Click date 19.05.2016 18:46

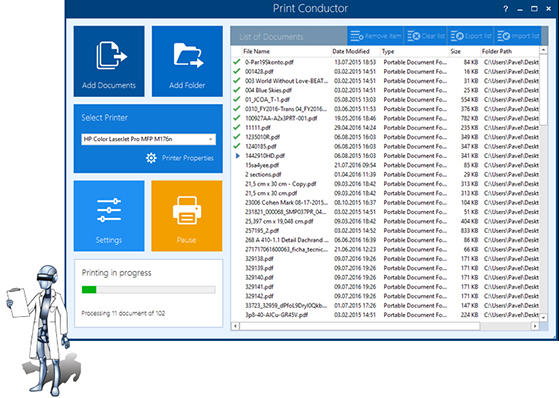coord(355,118)
